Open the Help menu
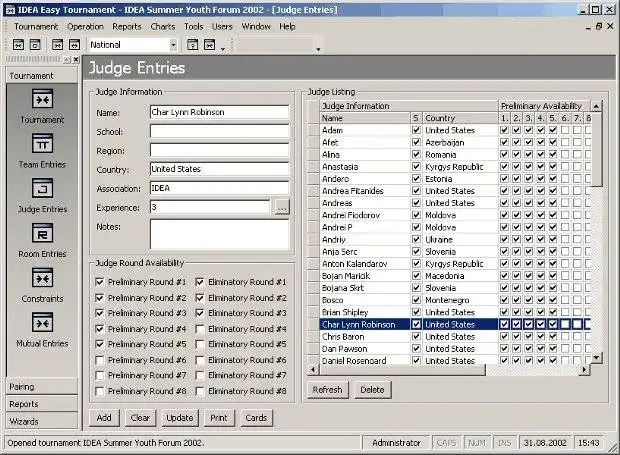 click(x=287, y=26)
